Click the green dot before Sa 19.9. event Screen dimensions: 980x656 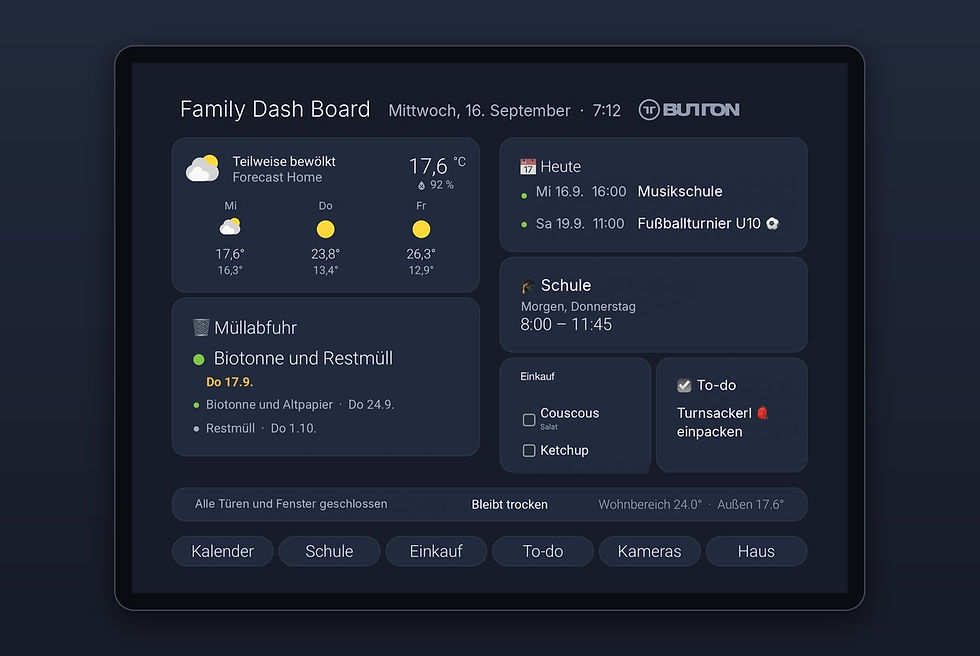pyautogui.click(x=524, y=224)
